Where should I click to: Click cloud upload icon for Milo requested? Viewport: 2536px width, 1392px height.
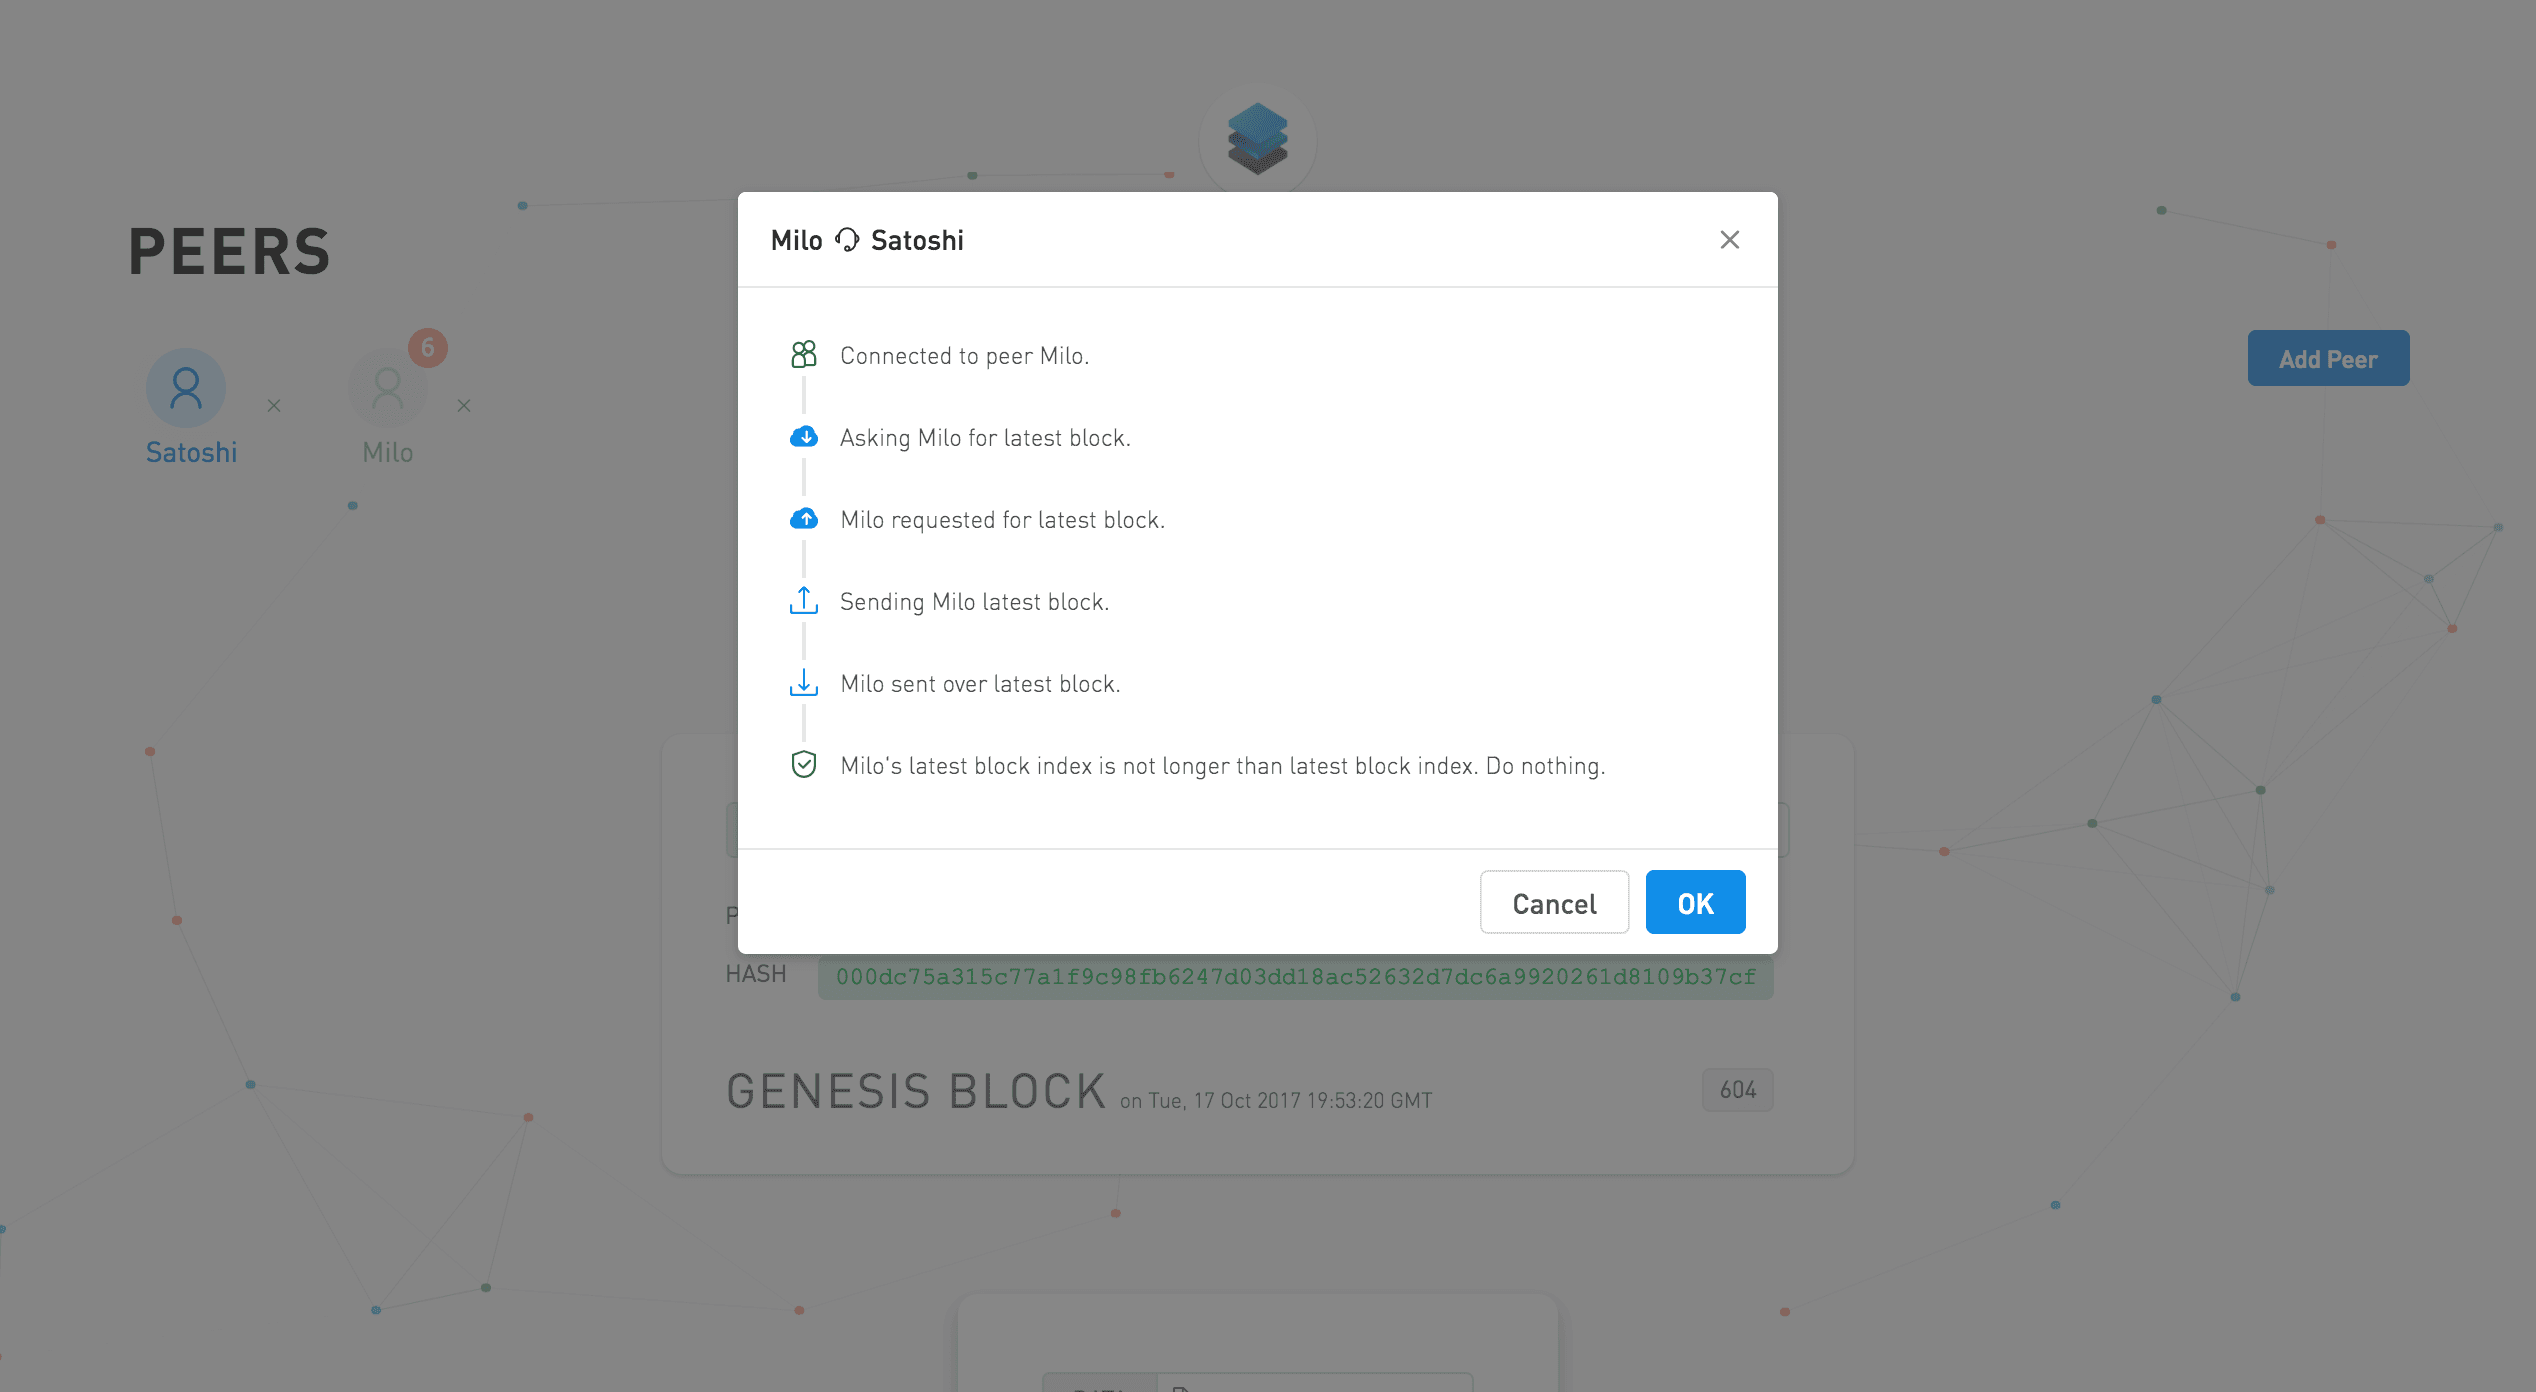(x=804, y=519)
